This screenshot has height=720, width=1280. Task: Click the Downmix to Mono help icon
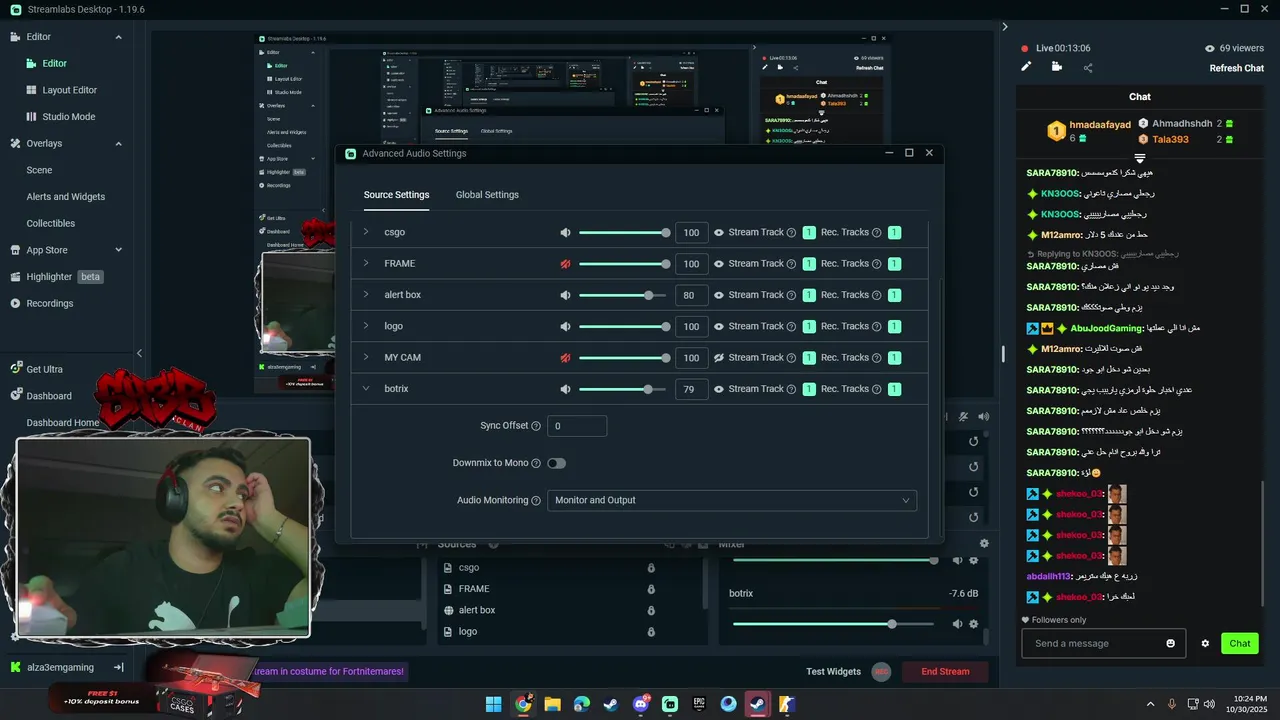pyautogui.click(x=536, y=463)
